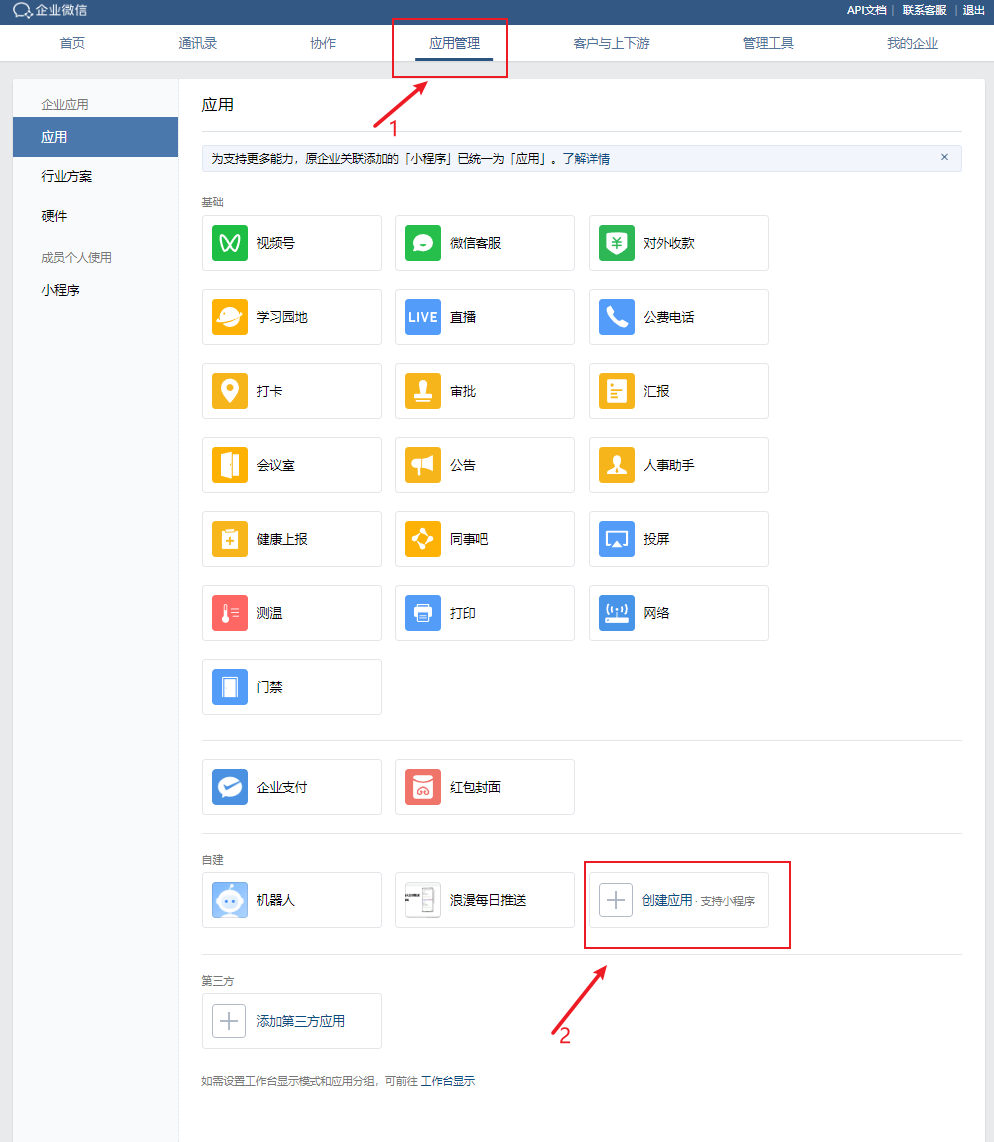Click 退出 to log out
The width and height of the screenshot is (994, 1142).
(974, 10)
